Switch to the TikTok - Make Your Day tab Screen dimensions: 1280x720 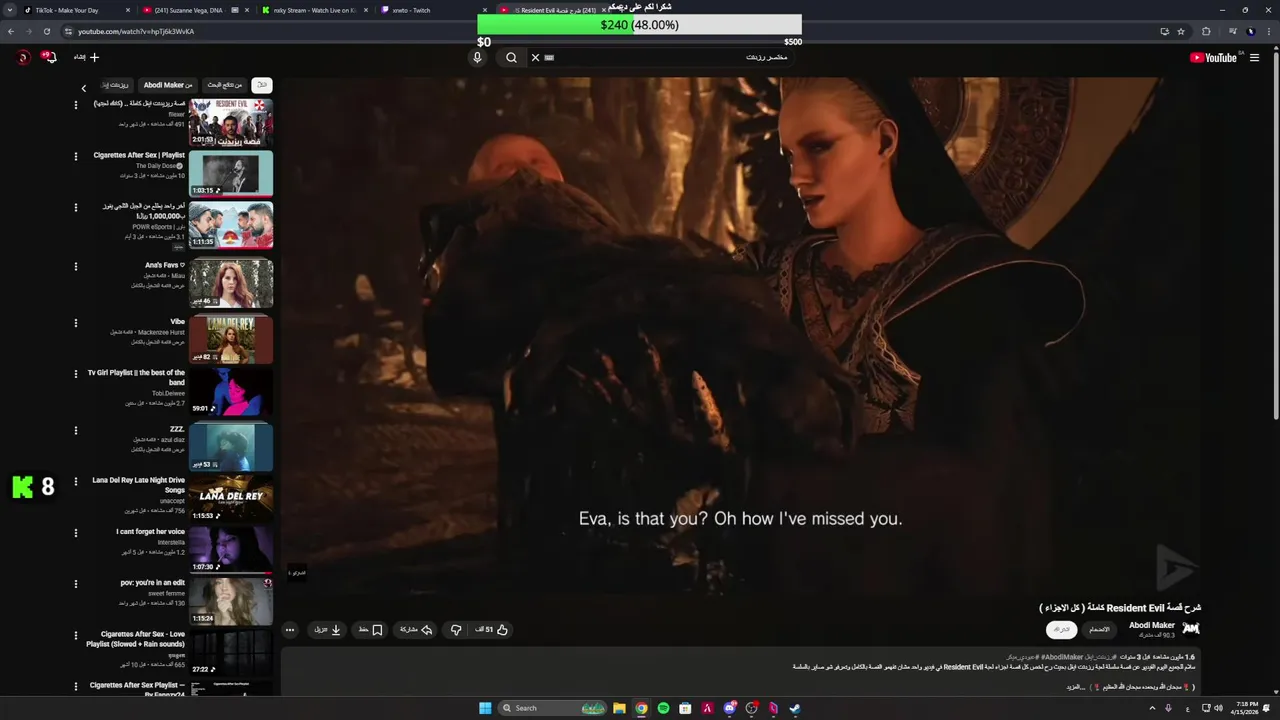[73, 10]
